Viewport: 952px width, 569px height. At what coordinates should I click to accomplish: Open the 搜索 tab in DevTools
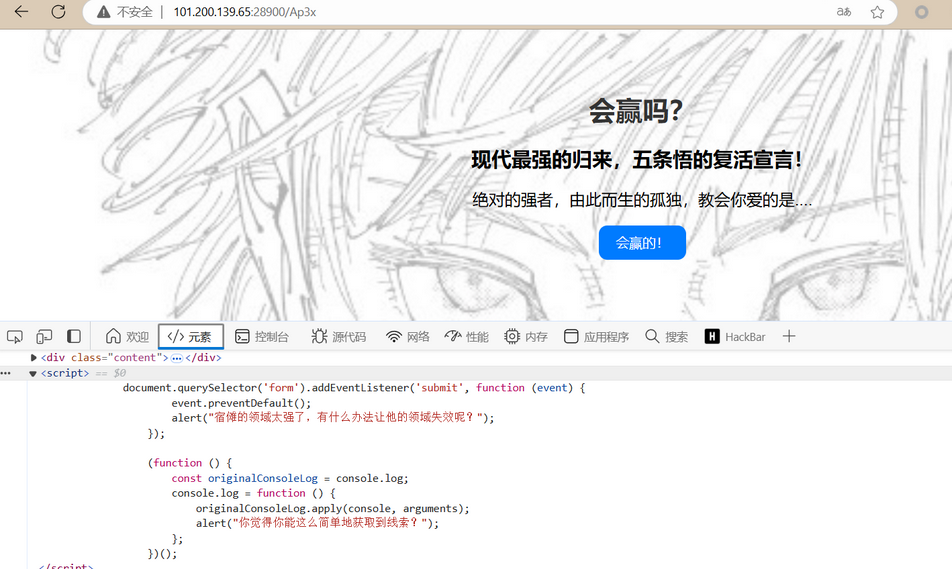click(x=667, y=336)
